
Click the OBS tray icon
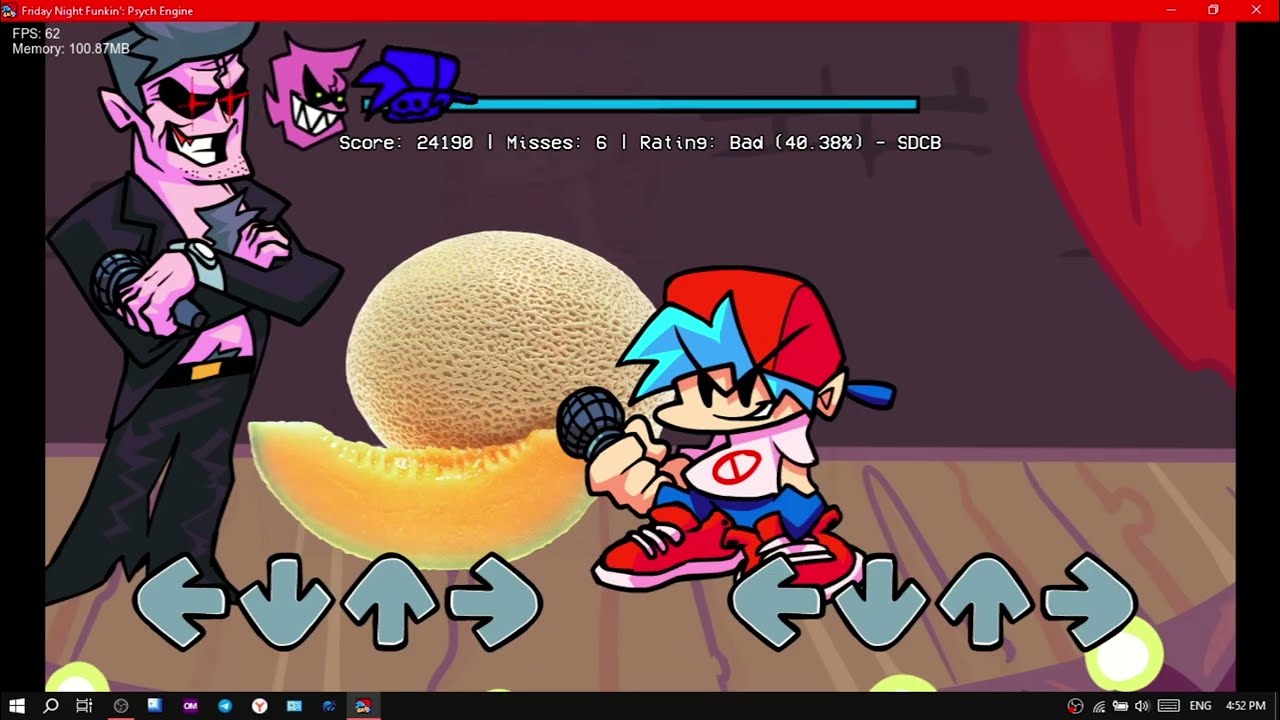[1075, 706]
